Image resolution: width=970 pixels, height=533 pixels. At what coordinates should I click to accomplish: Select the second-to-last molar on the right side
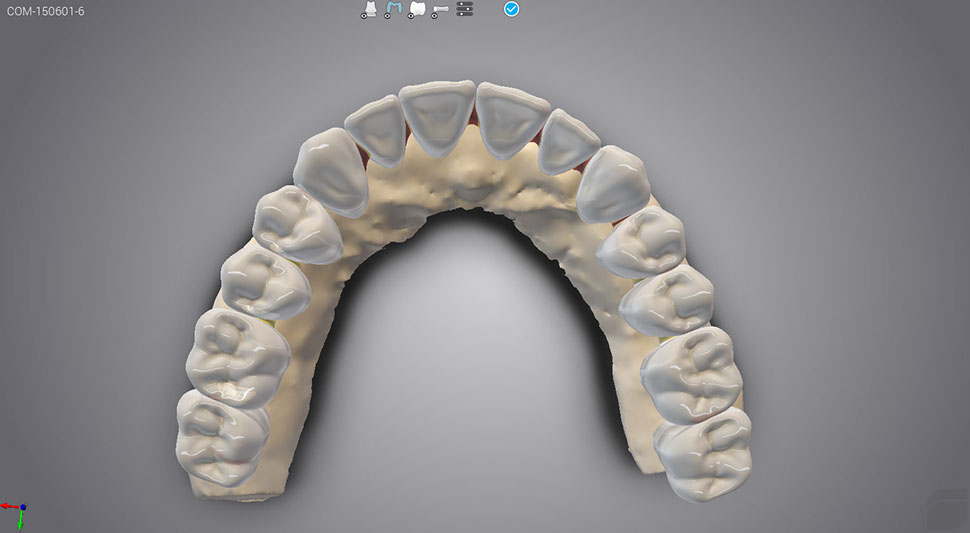(691, 370)
